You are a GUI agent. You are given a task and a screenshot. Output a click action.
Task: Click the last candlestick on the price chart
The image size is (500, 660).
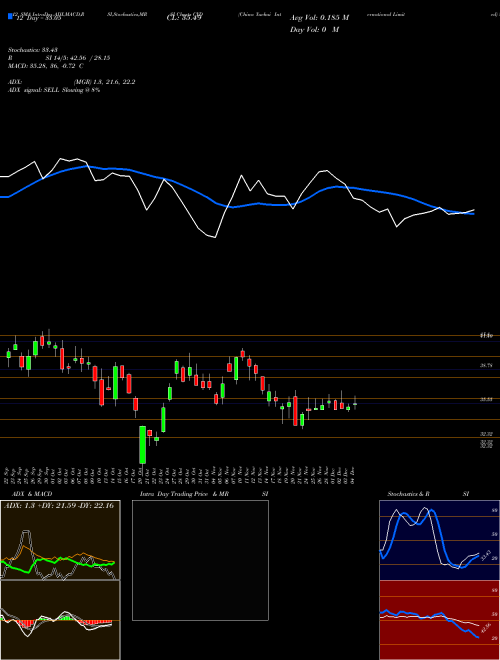(x=355, y=403)
